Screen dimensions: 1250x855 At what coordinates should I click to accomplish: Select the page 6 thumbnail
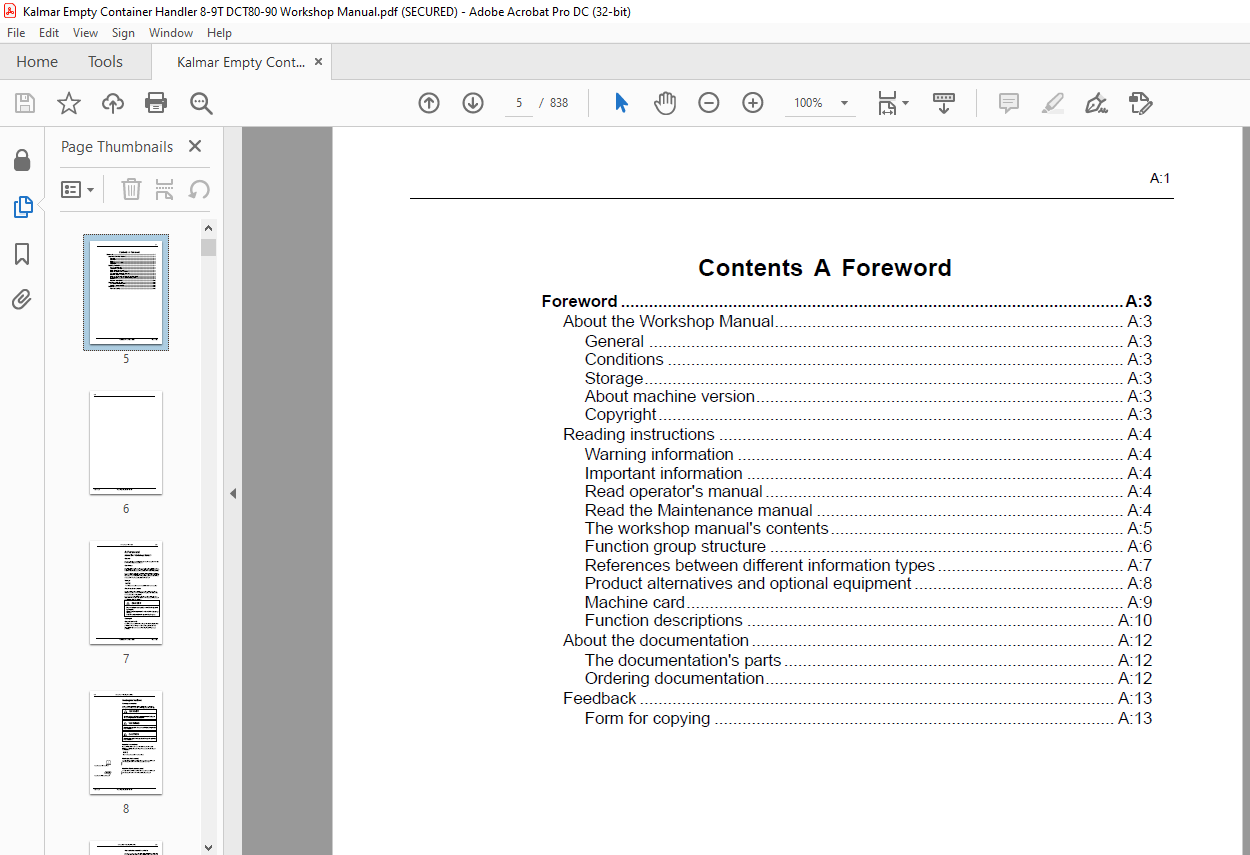click(x=126, y=443)
